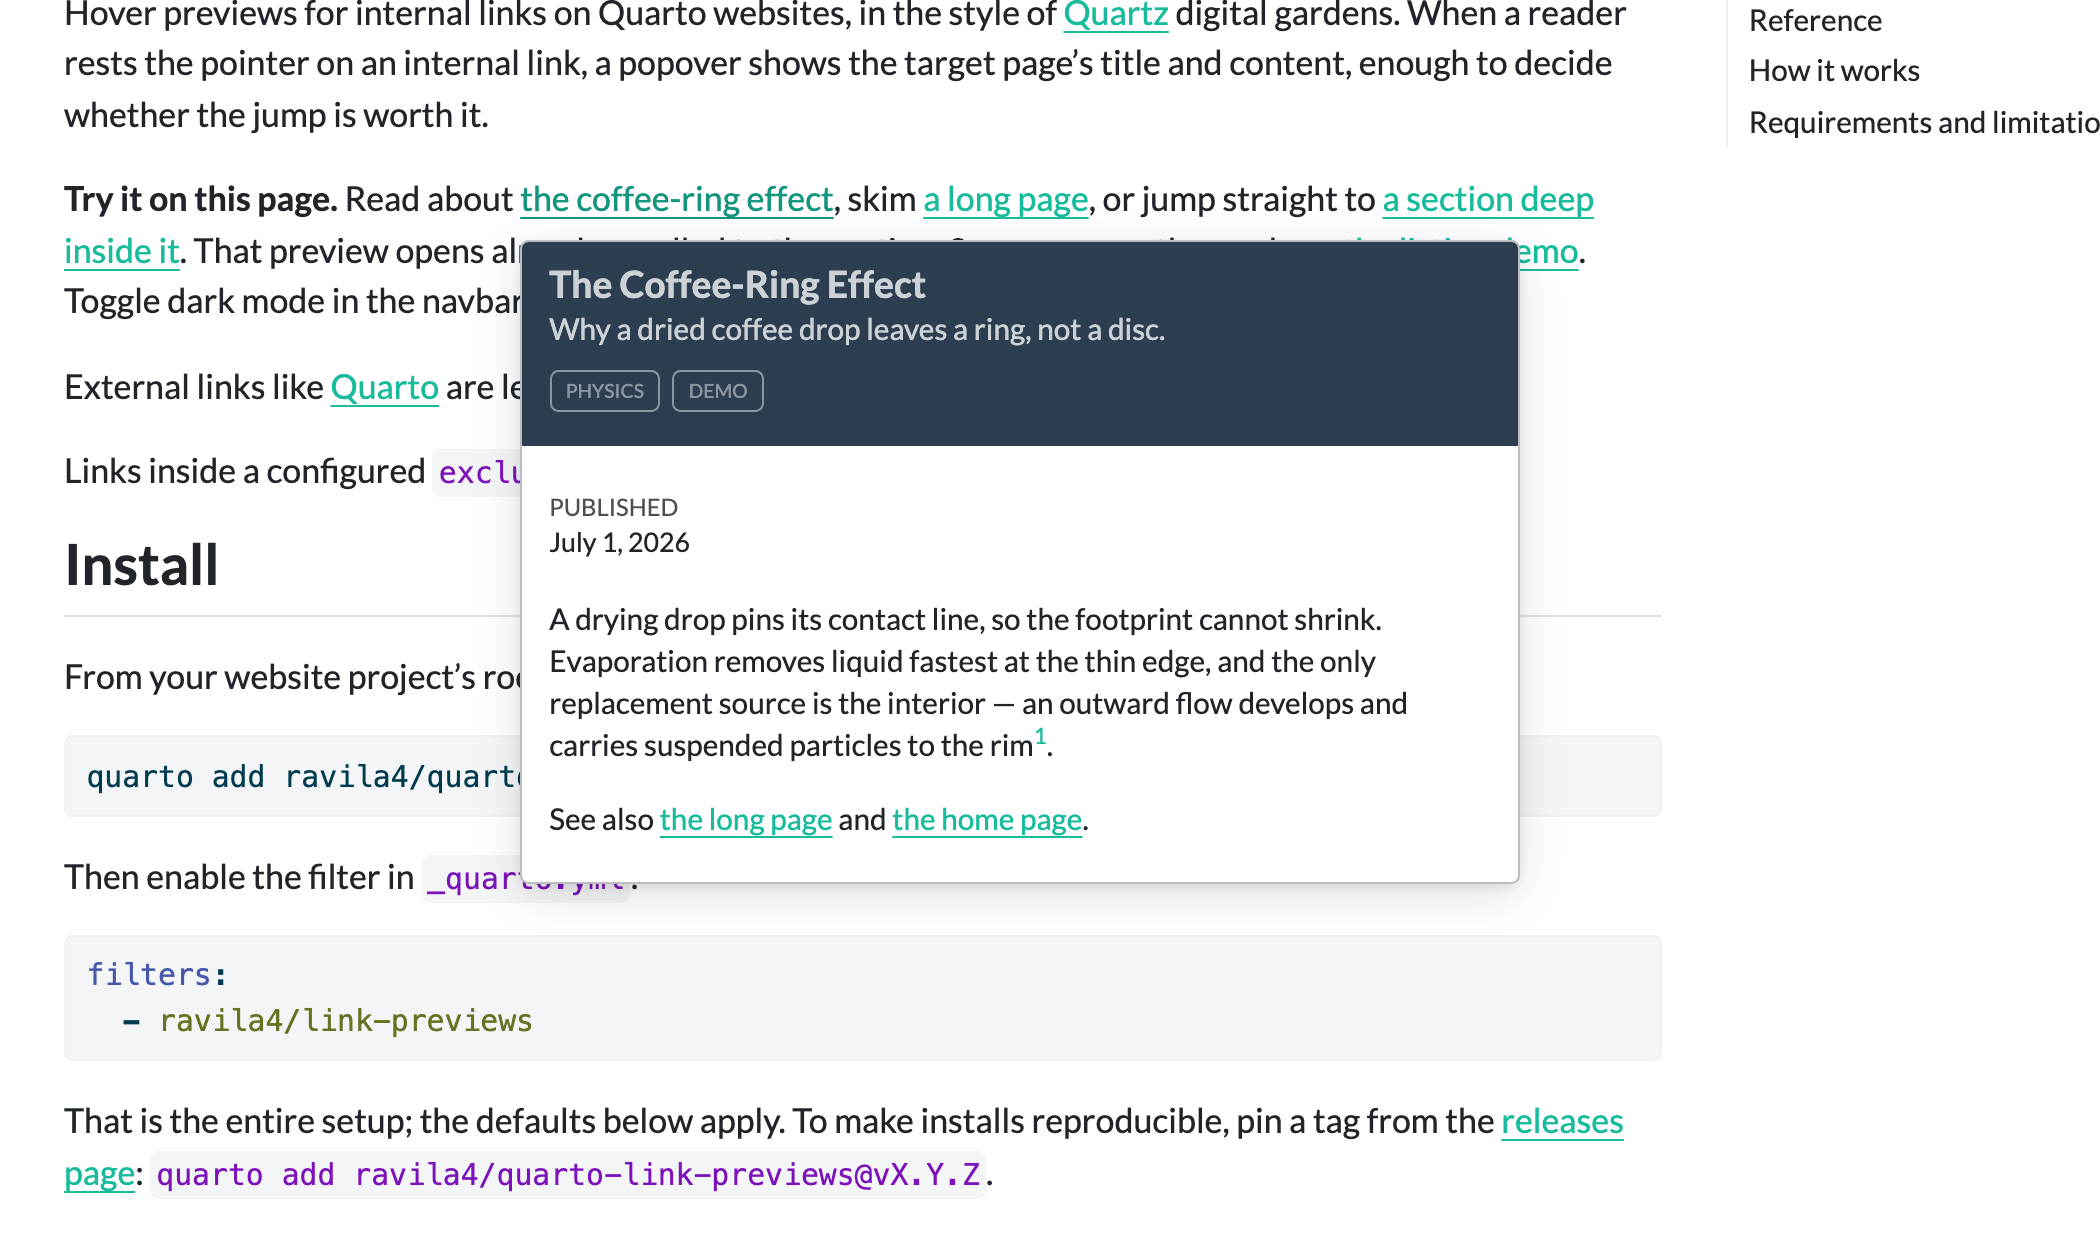Click the Install section heading

click(x=141, y=565)
